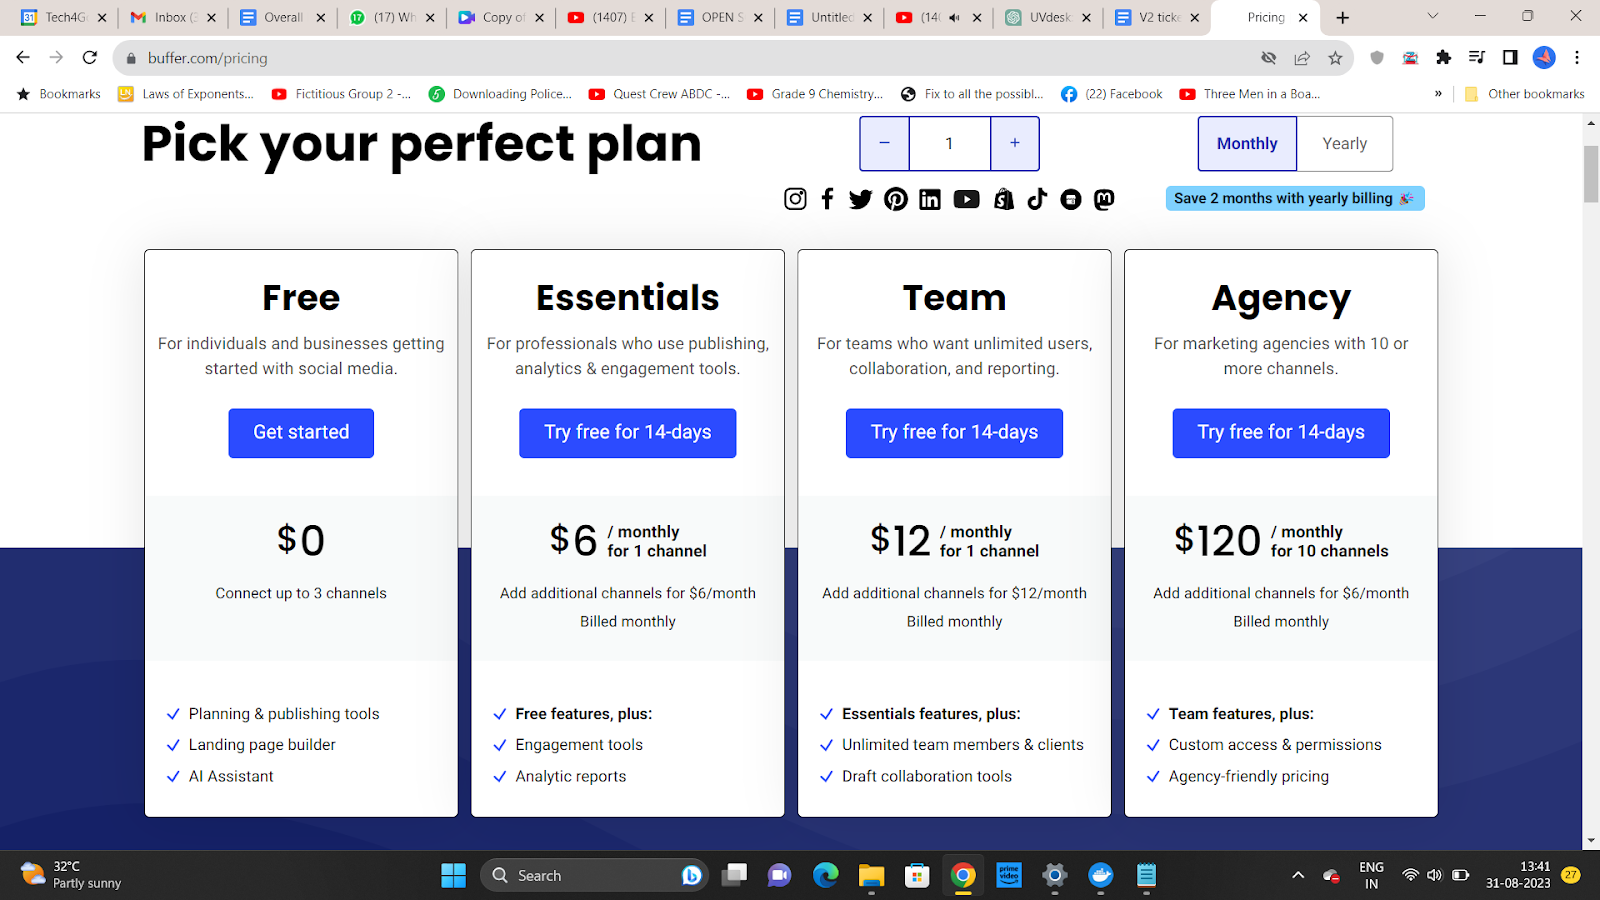Click the YouTube channel icon
1600x900 pixels.
[966, 199]
